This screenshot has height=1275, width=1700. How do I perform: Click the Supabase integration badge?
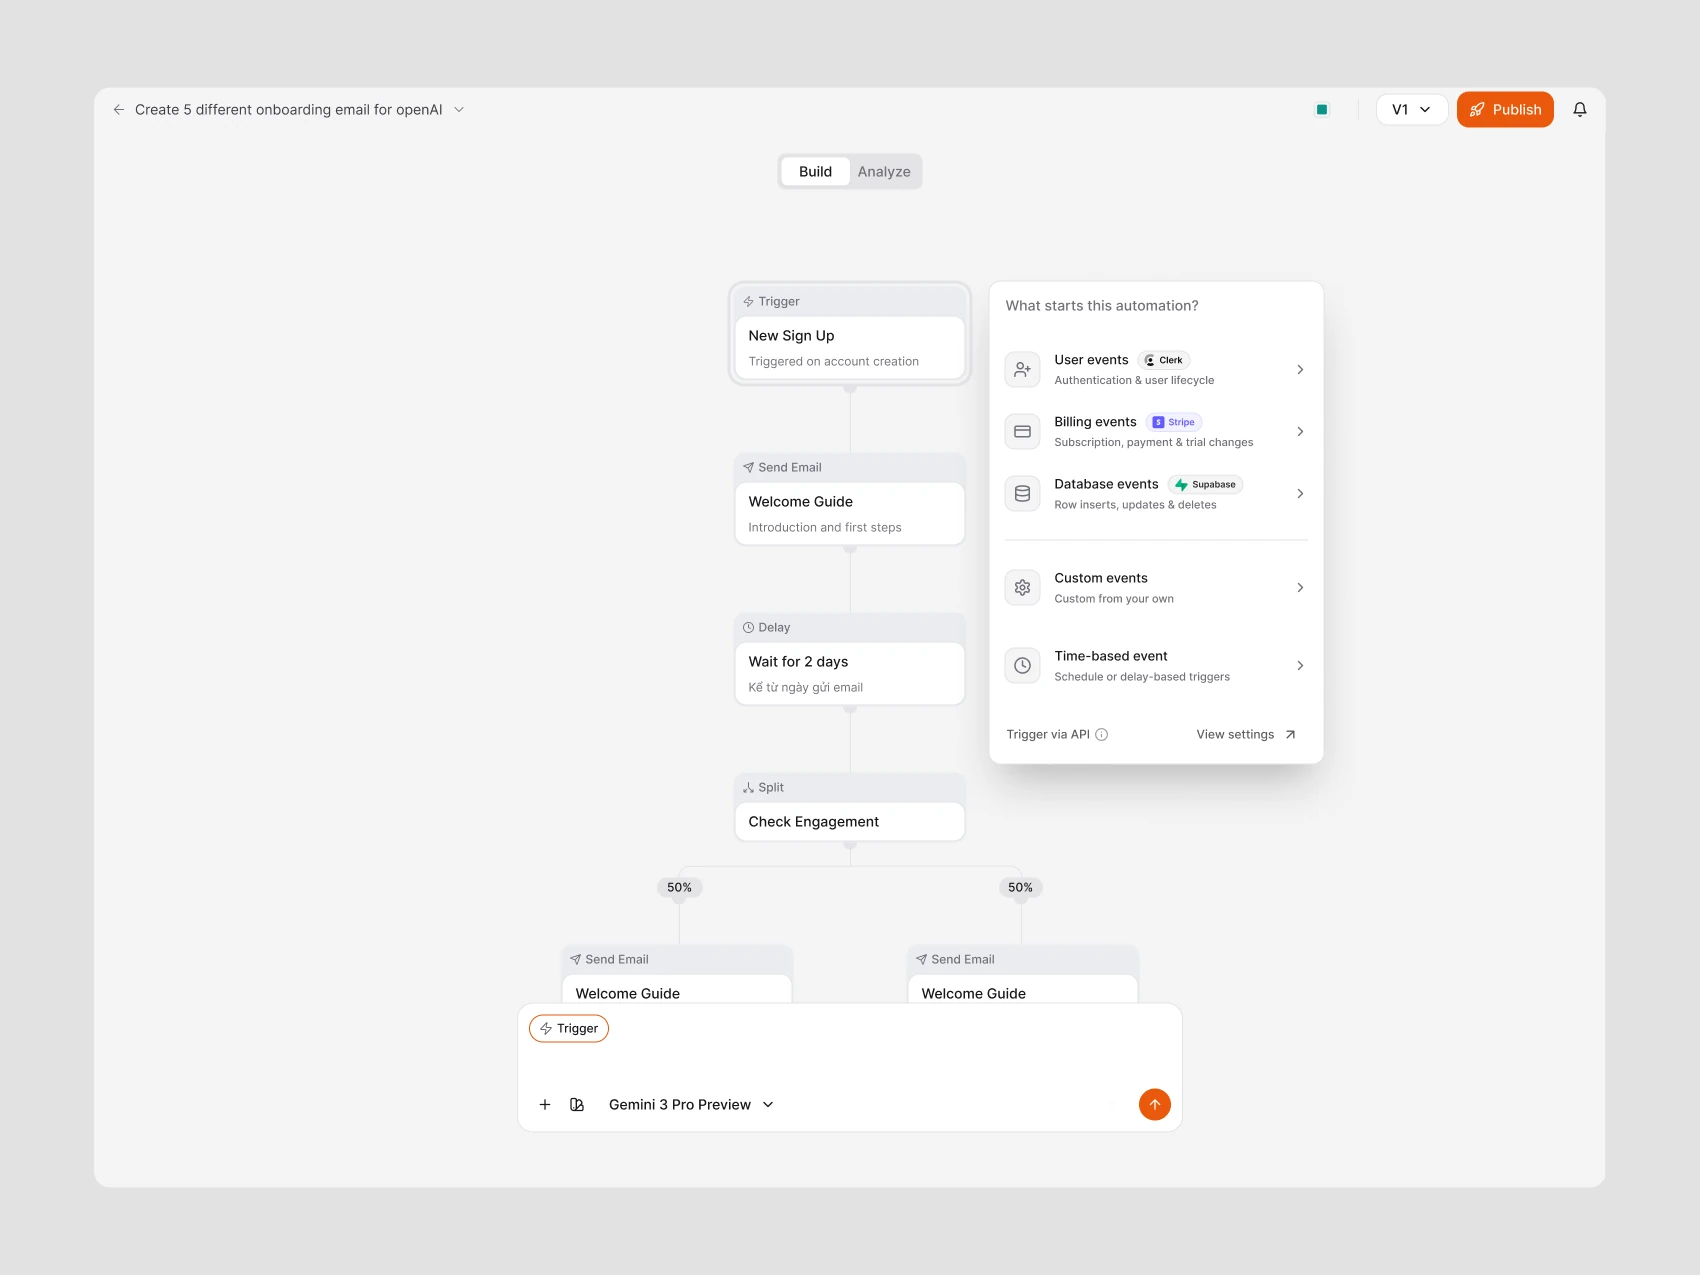(1205, 484)
